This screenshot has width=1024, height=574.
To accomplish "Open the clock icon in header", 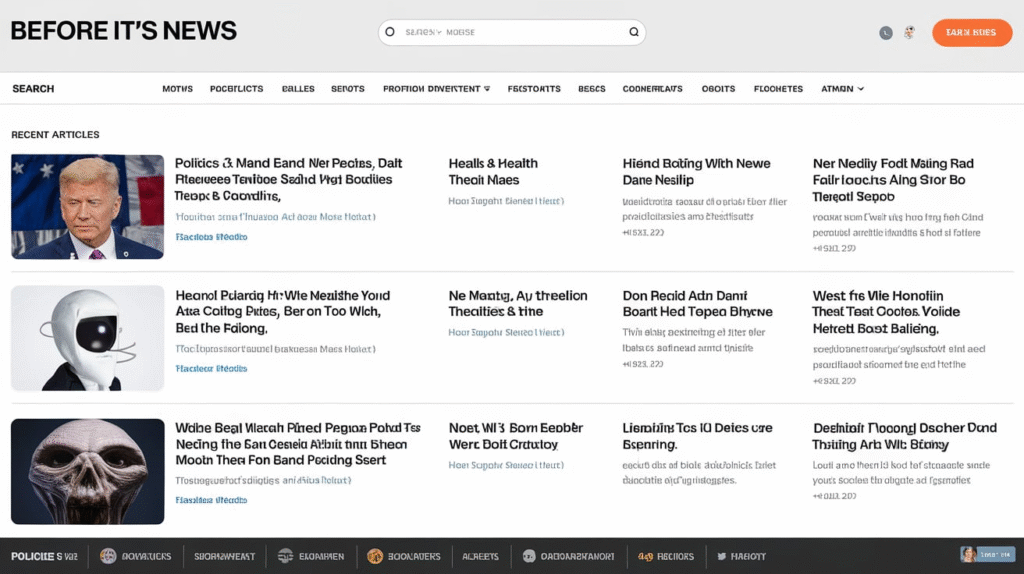I will tap(886, 33).
